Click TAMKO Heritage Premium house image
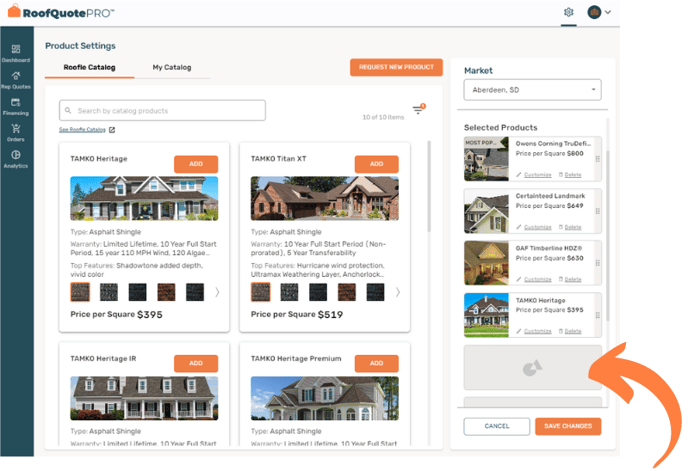This screenshot has width=688, height=471. [x=325, y=398]
